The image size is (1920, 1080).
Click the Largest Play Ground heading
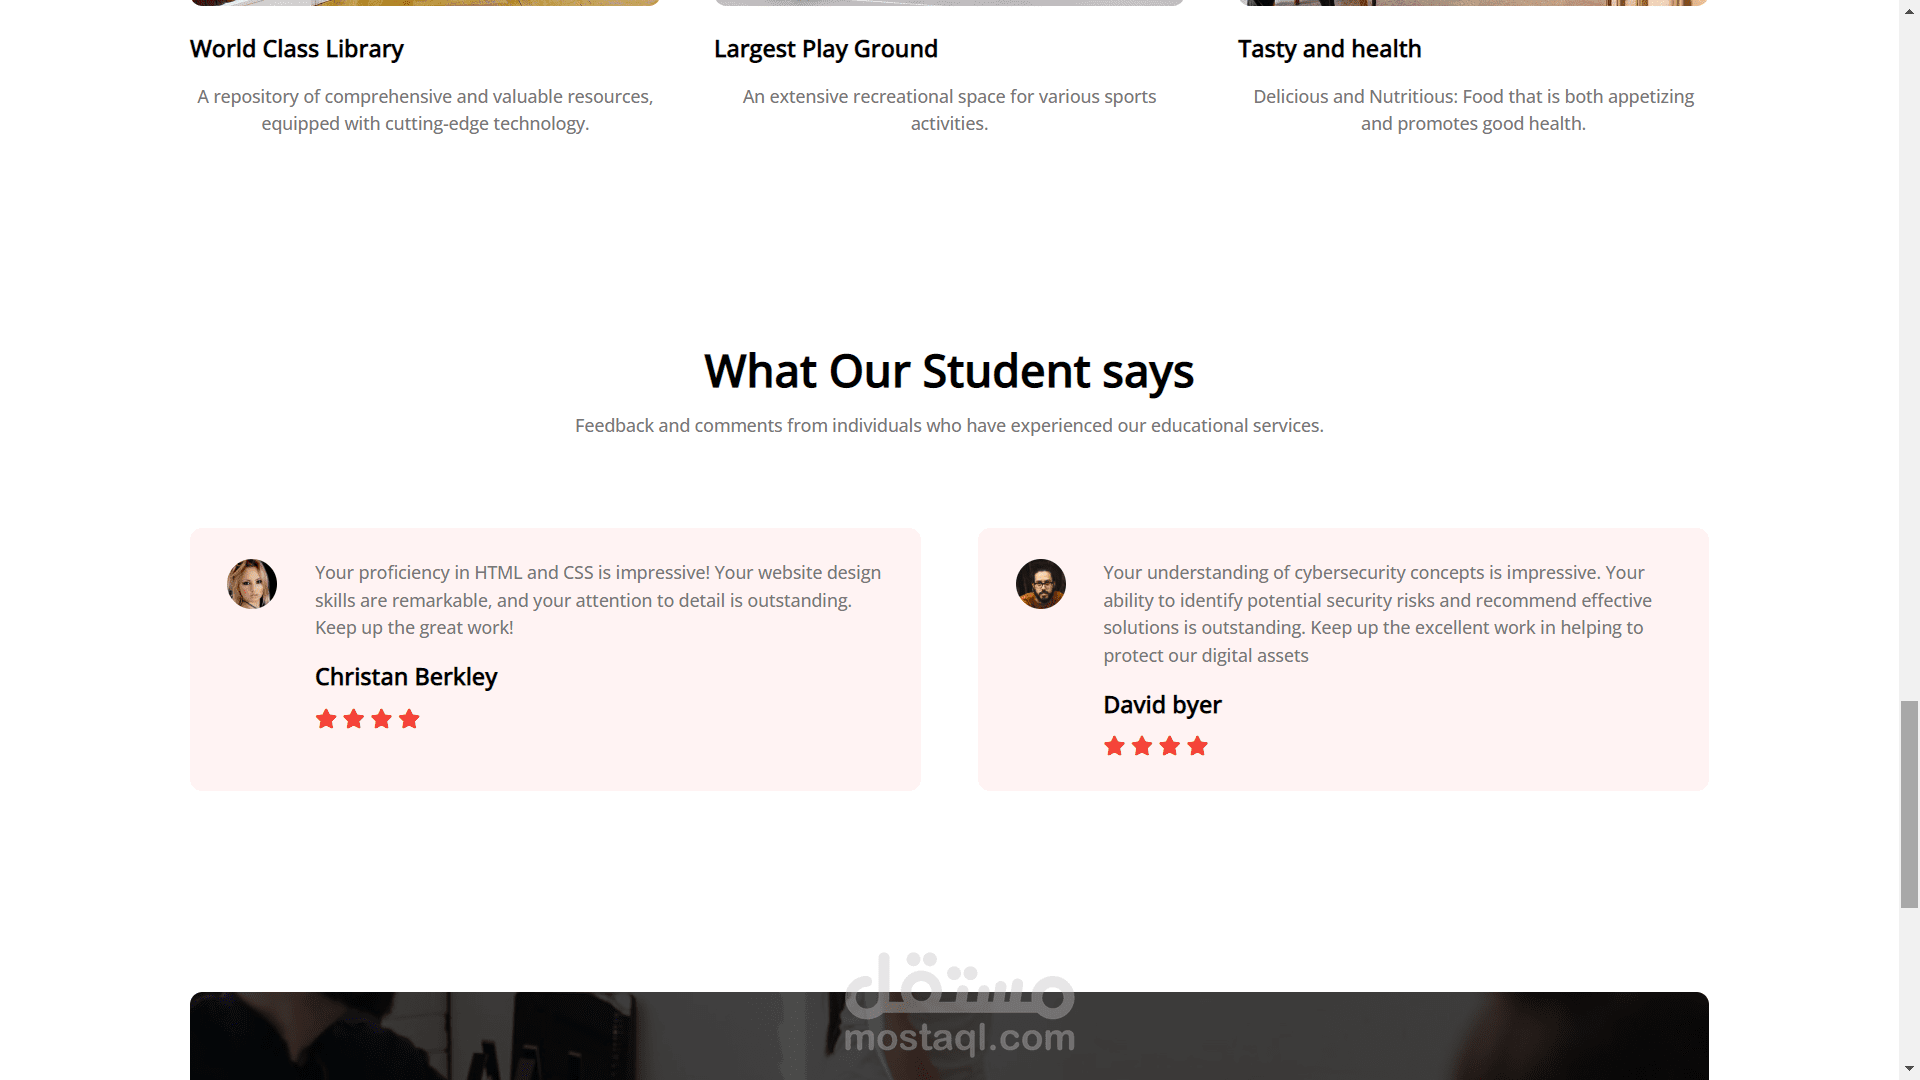(x=826, y=49)
